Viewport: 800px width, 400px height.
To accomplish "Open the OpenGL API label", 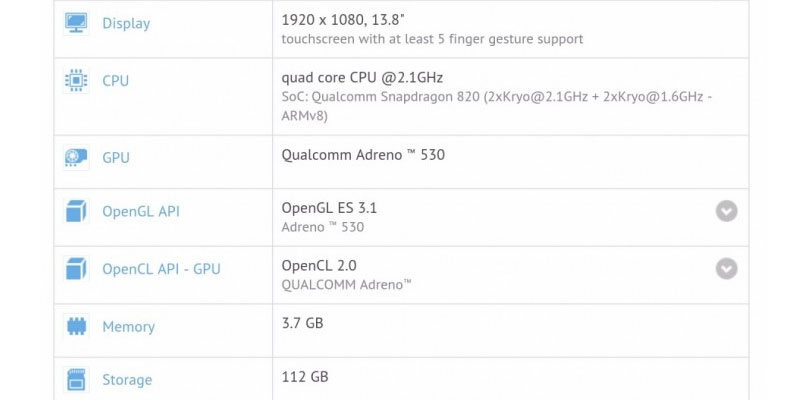I will 141,211.
